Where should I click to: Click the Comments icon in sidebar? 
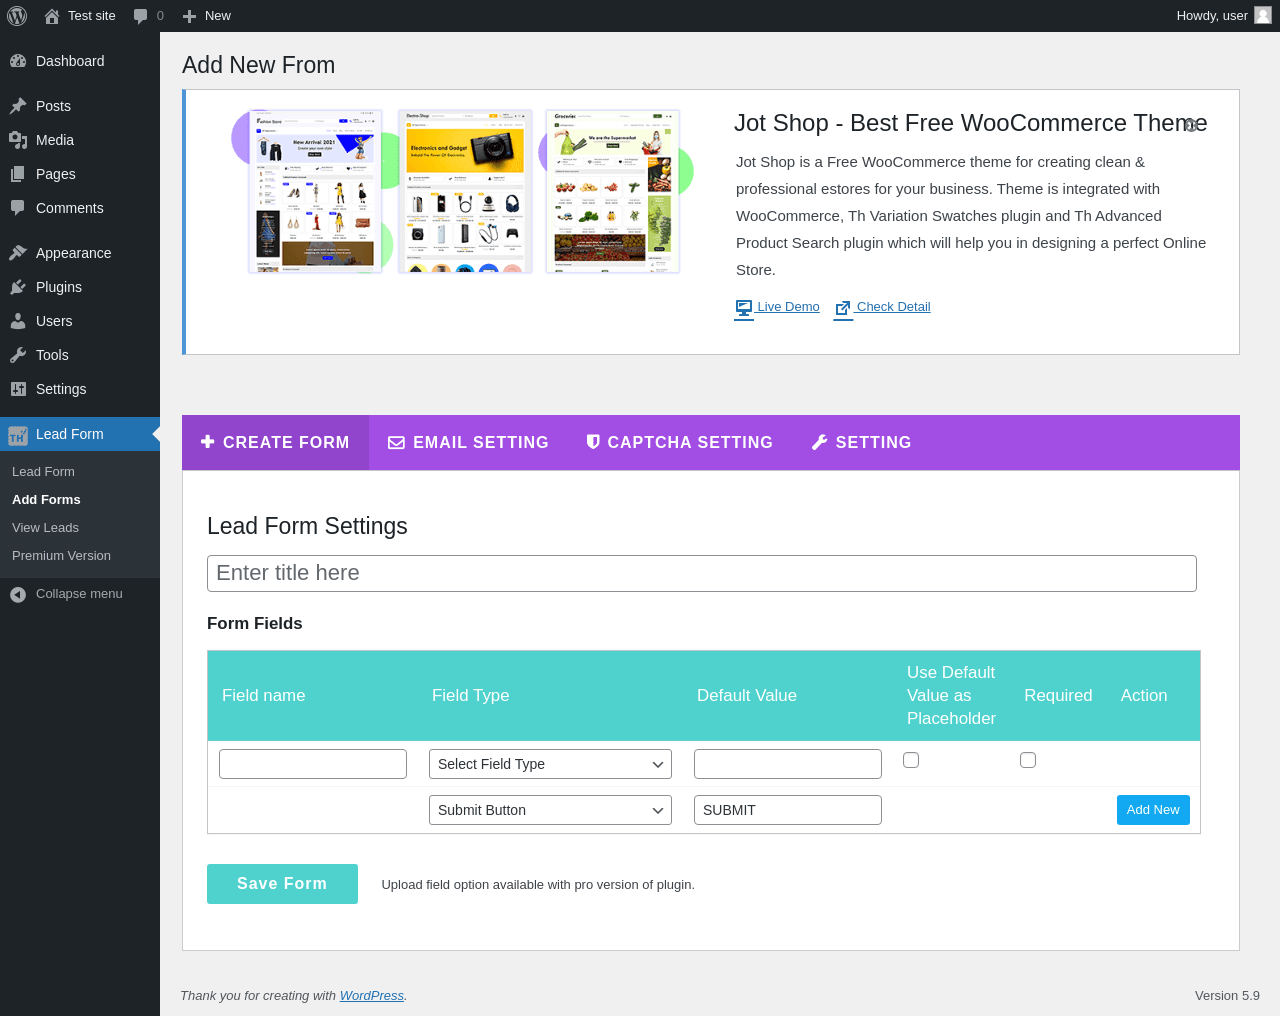point(18,208)
